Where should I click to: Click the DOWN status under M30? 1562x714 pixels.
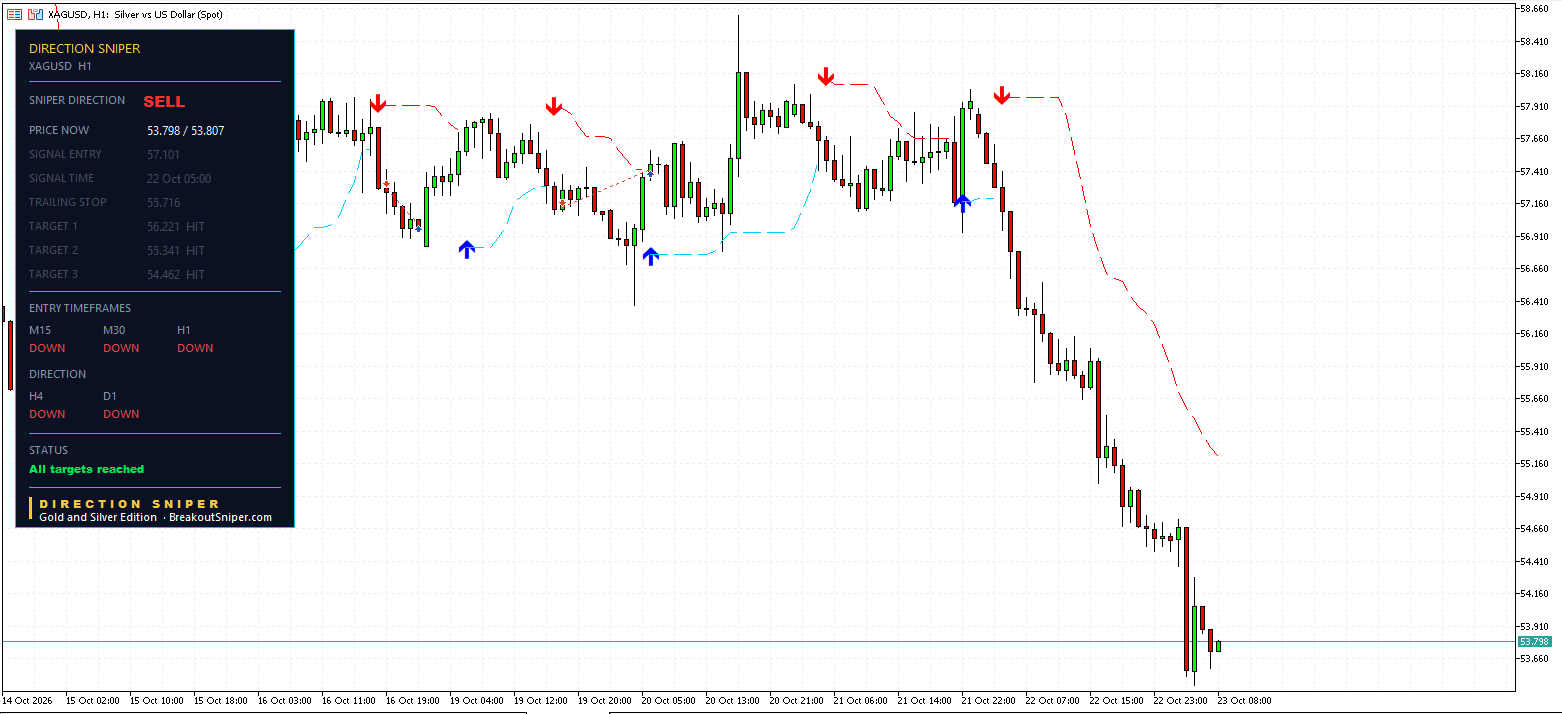click(121, 348)
